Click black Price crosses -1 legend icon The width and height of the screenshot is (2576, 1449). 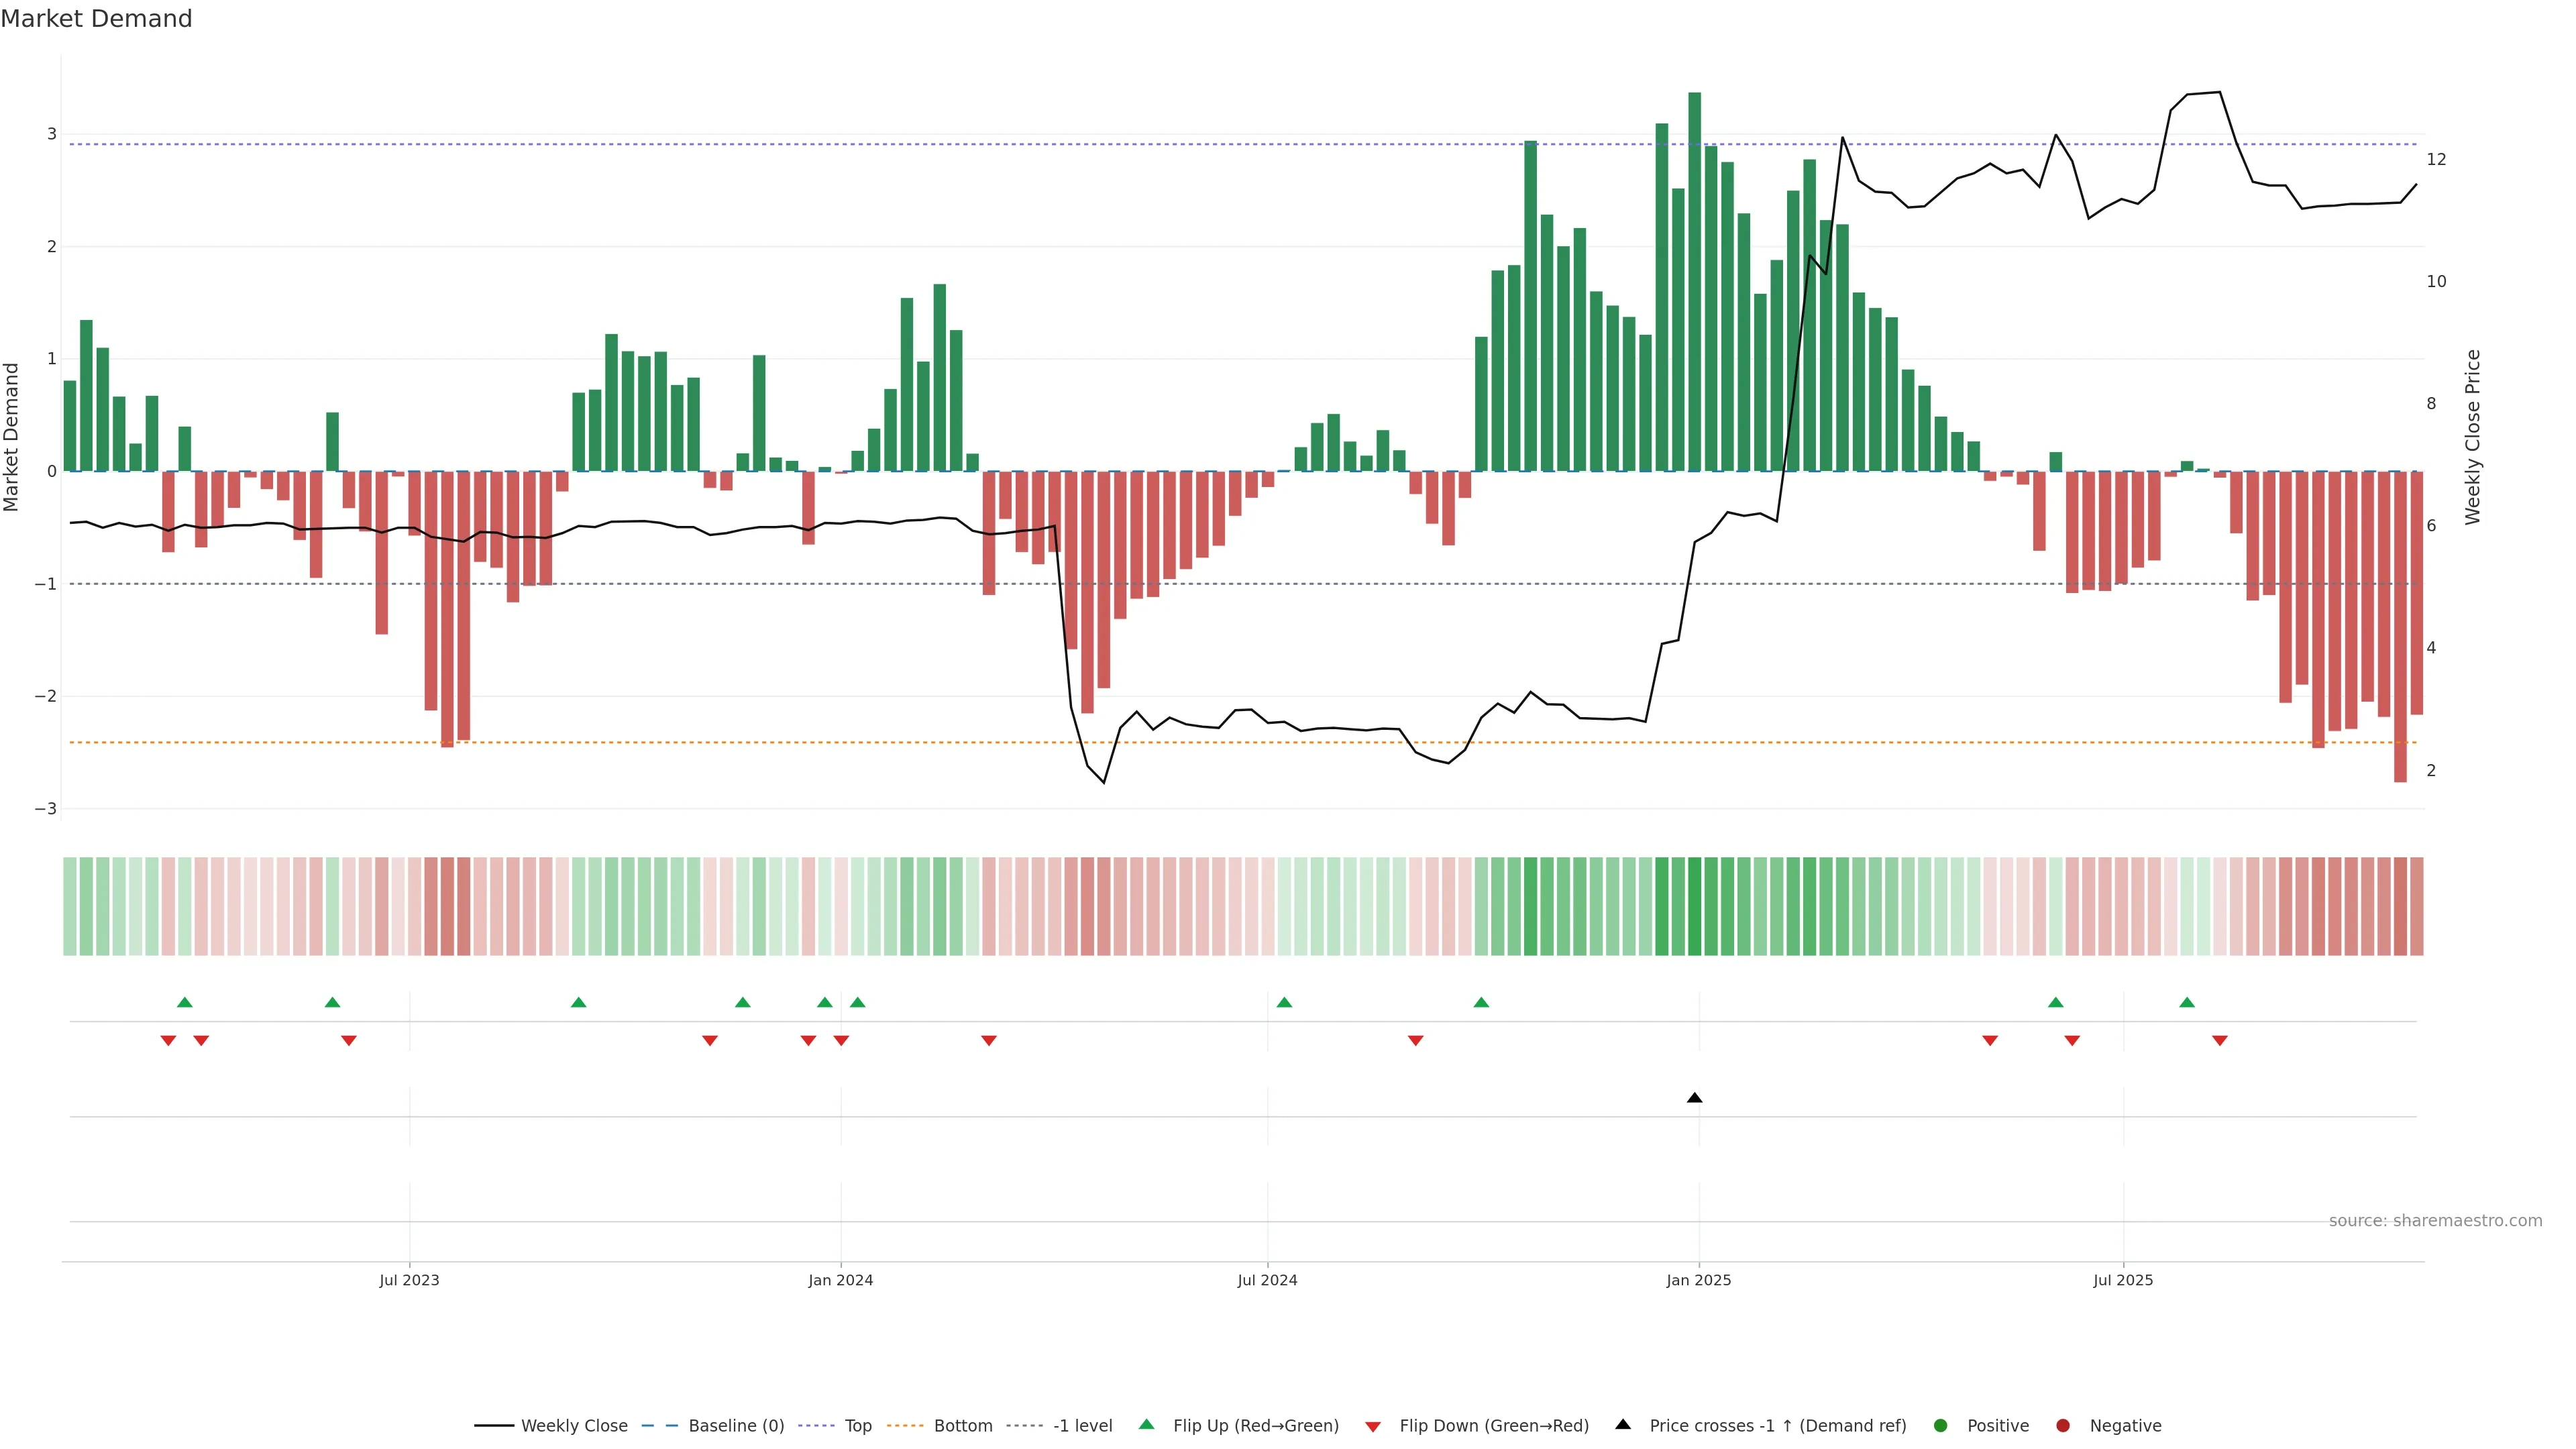1623,1425
